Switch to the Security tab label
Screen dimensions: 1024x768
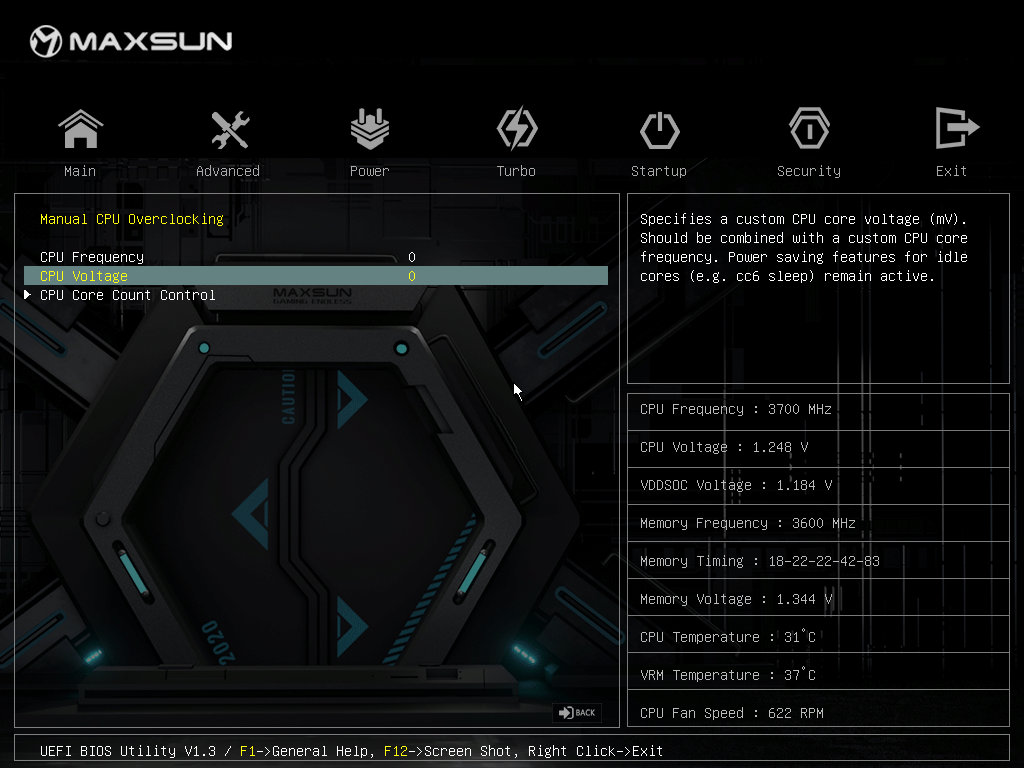pos(809,171)
